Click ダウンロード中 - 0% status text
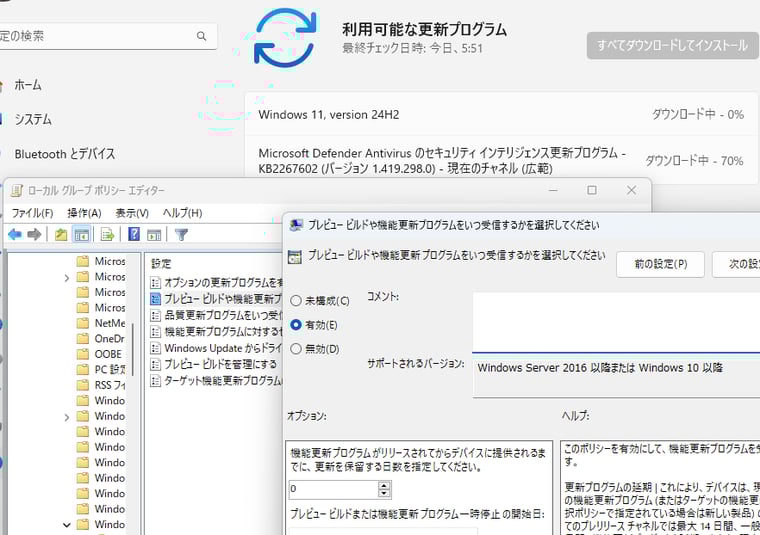This screenshot has width=760, height=535. (697, 115)
